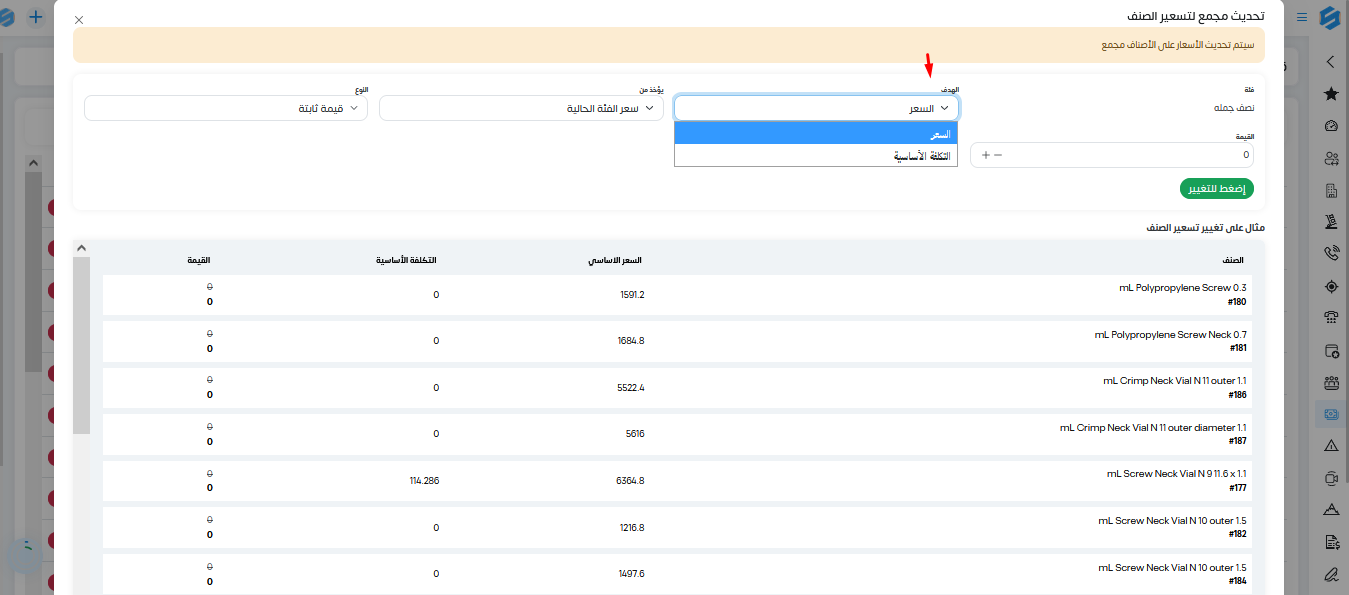Close the bulk price update dialog

pyautogui.click(x=79, y=20)
